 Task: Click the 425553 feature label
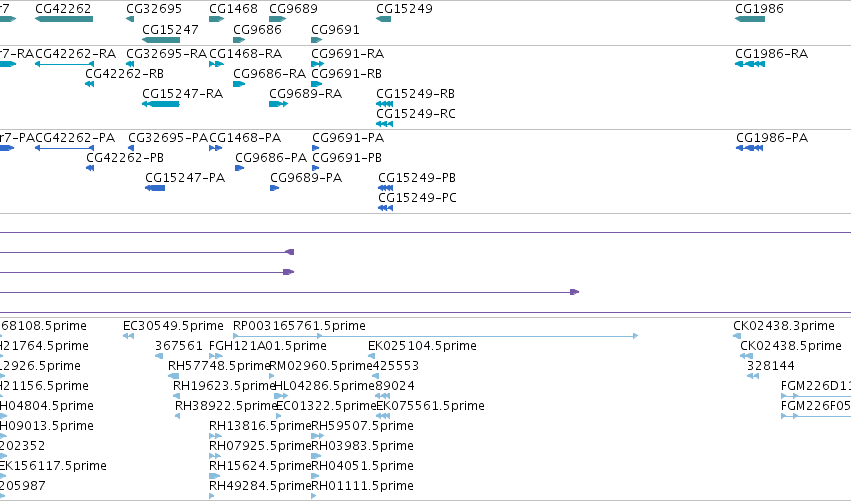coord(396,366)
